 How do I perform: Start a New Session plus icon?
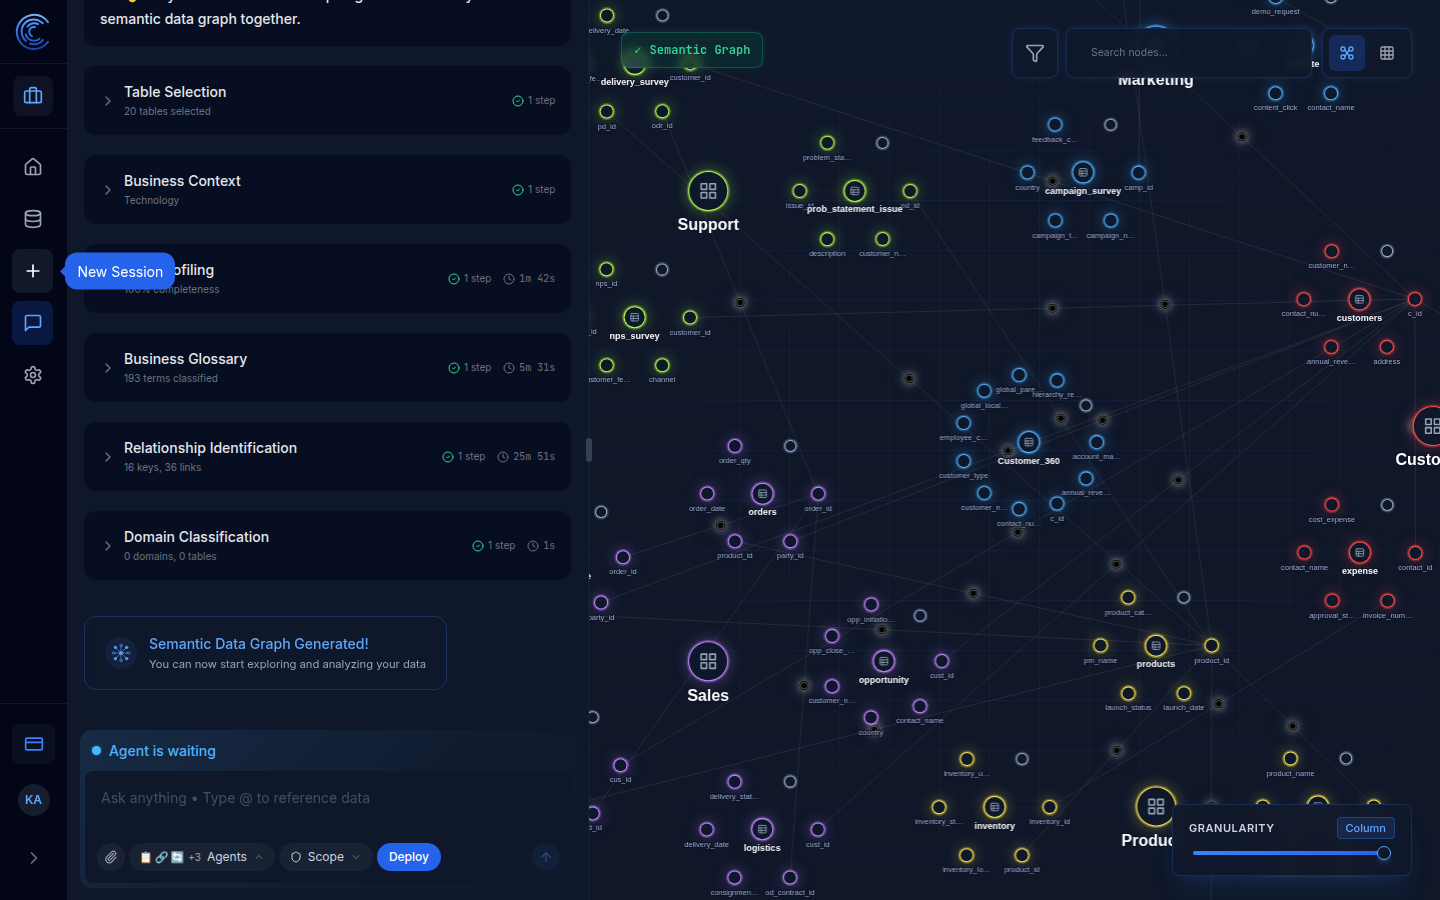pyautogui.click(x=33, y=271)
